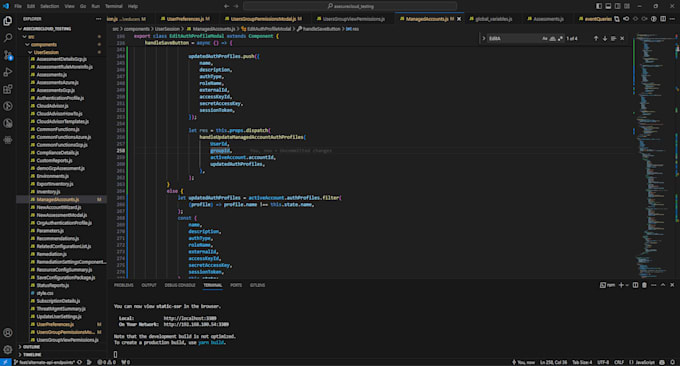680x366 pixels.
Task: Go to previous find match arrow
Action: [x=596, y=39]
